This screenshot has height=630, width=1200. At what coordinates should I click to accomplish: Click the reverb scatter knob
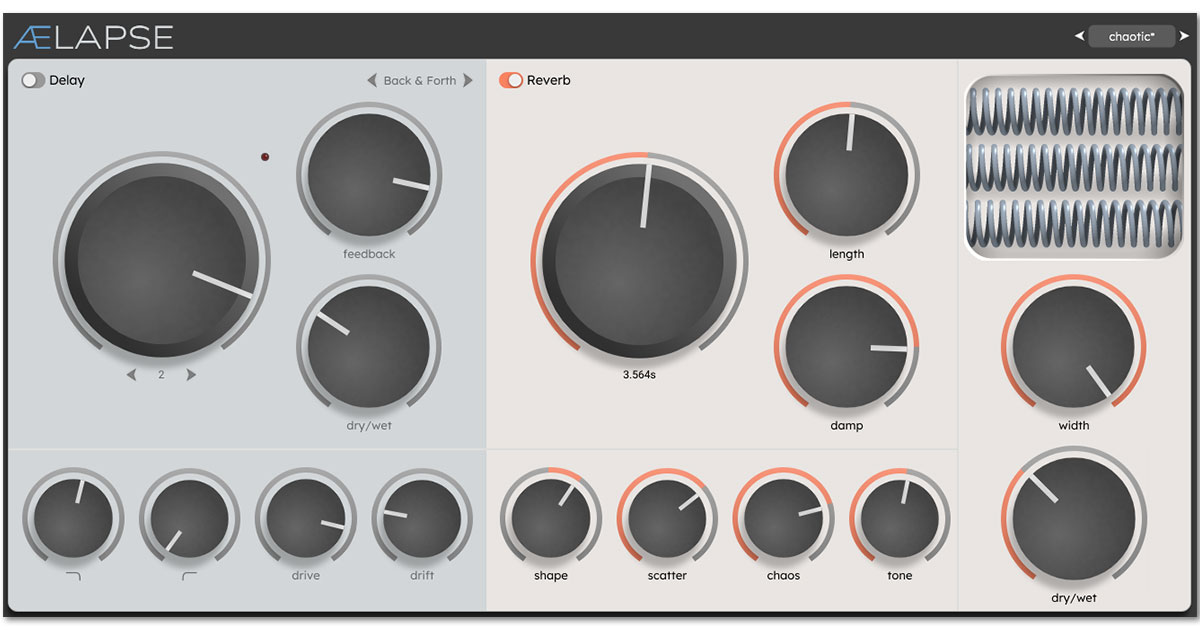coord(667,518)
